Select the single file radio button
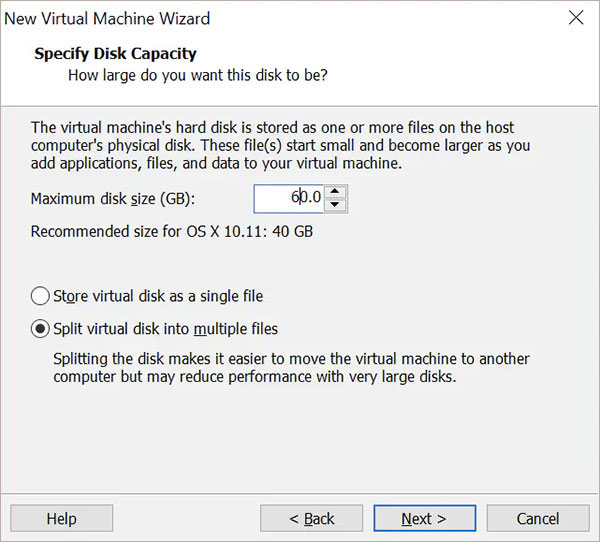 [40, 296]
